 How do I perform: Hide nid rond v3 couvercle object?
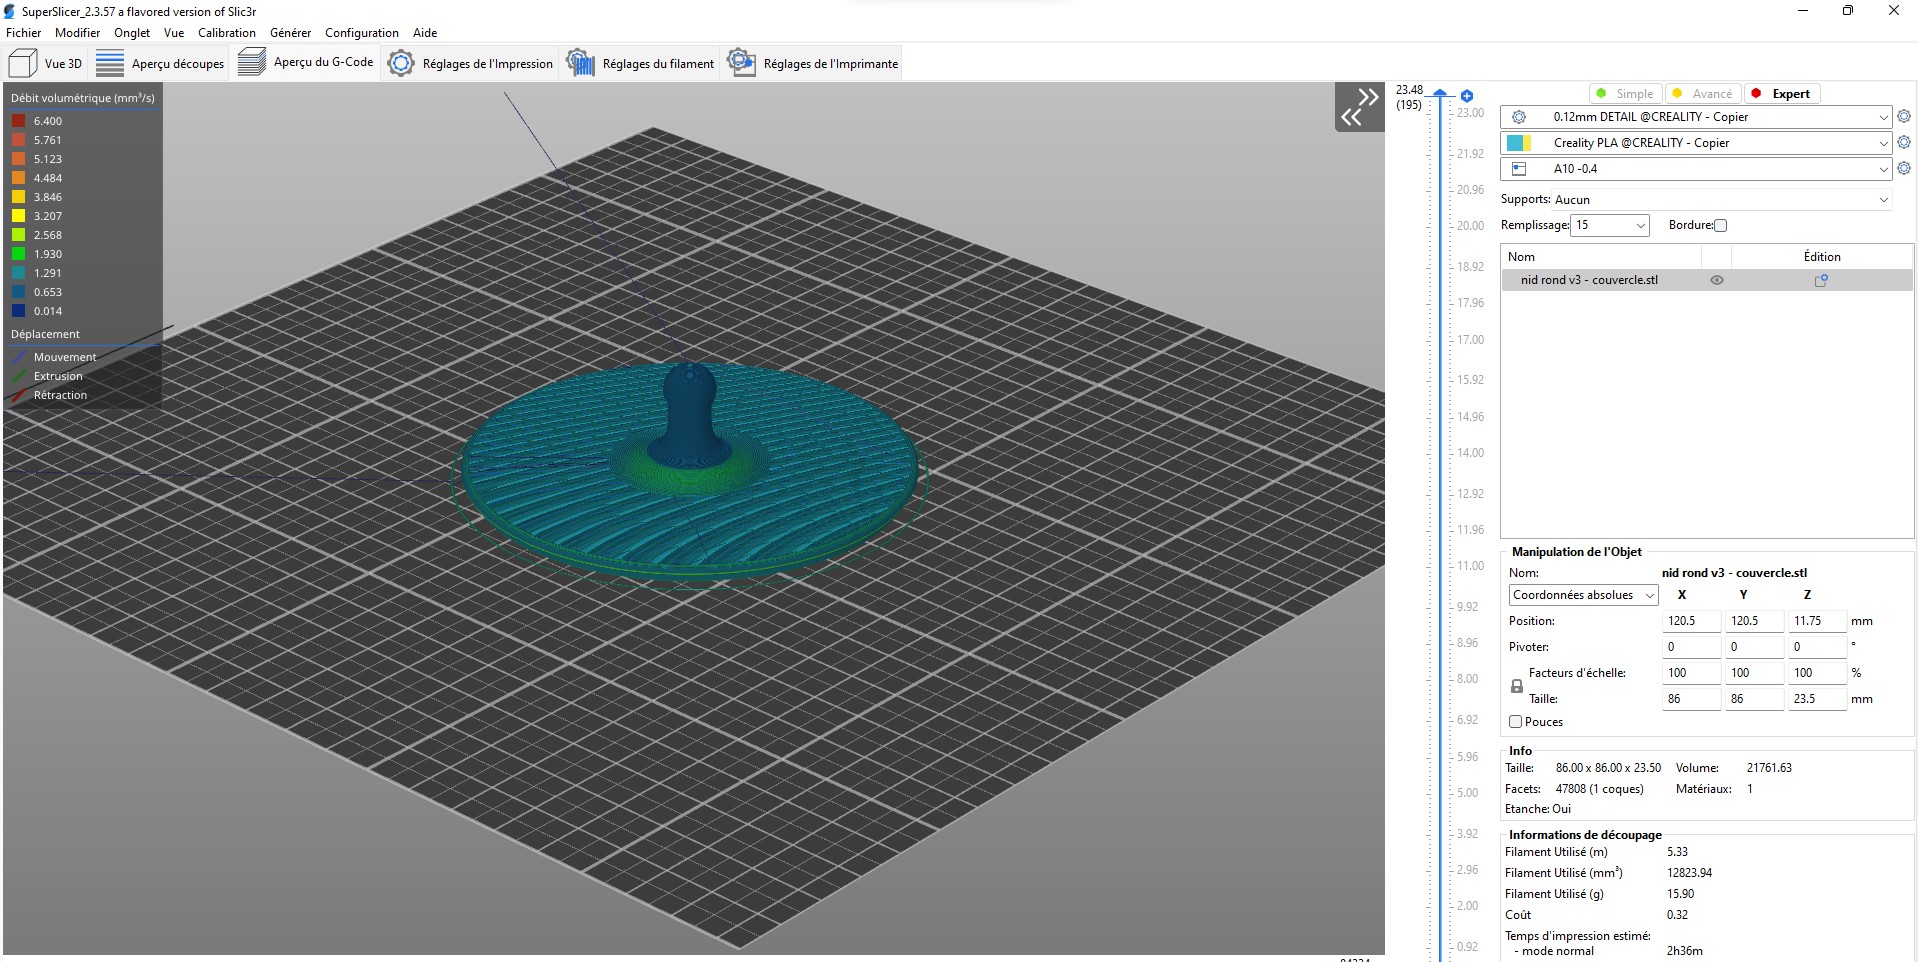[x=1716, y=281]
